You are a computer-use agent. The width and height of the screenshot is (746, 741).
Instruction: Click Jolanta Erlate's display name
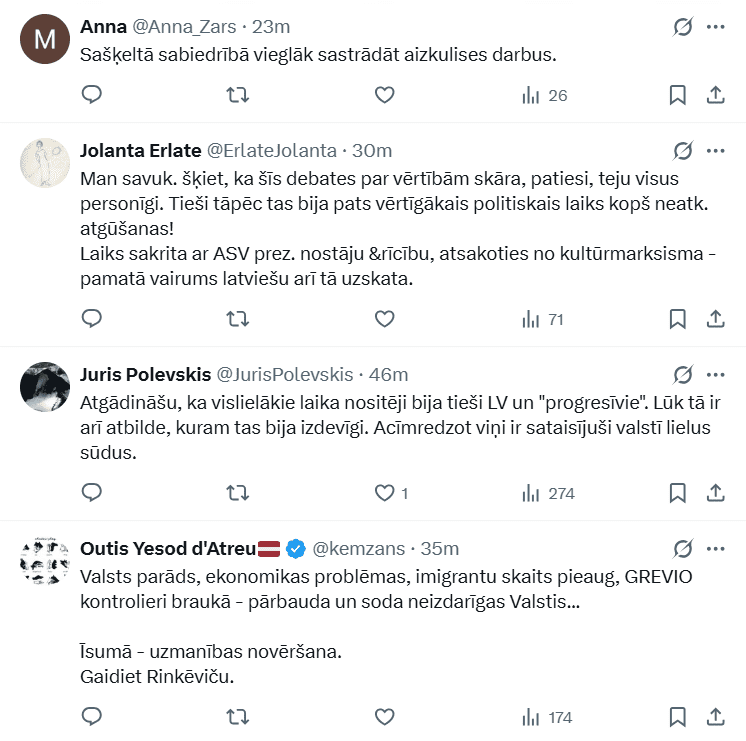pyautogui.click(x=139, y=151)
